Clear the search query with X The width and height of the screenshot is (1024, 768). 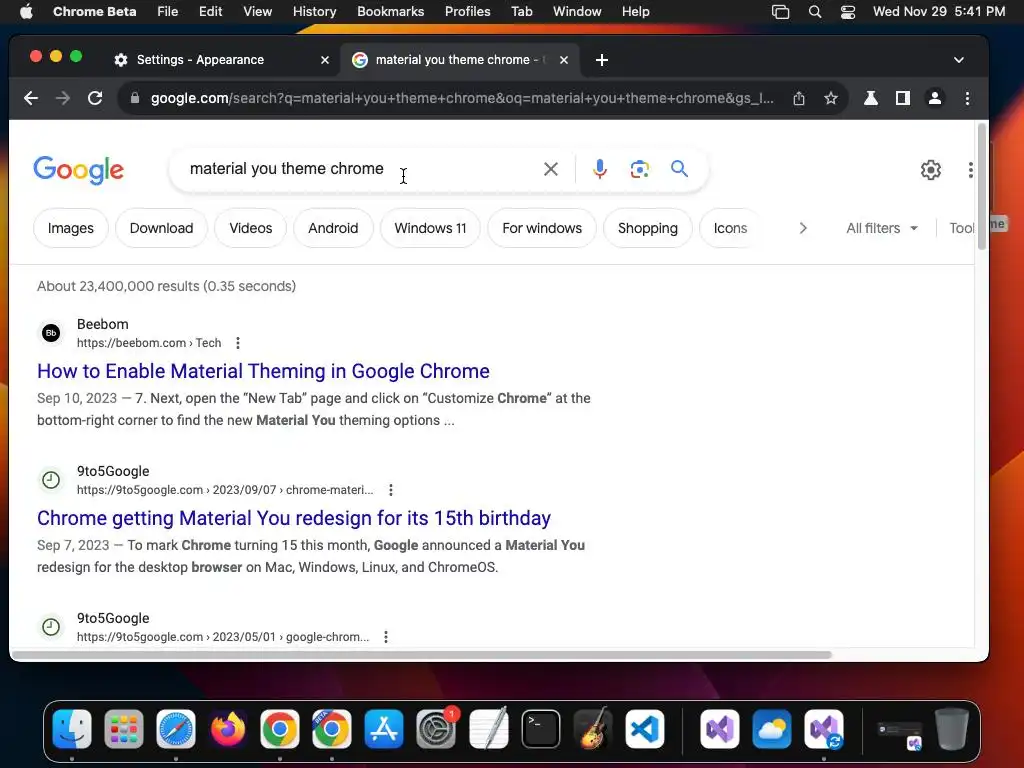tap(551, 169)
